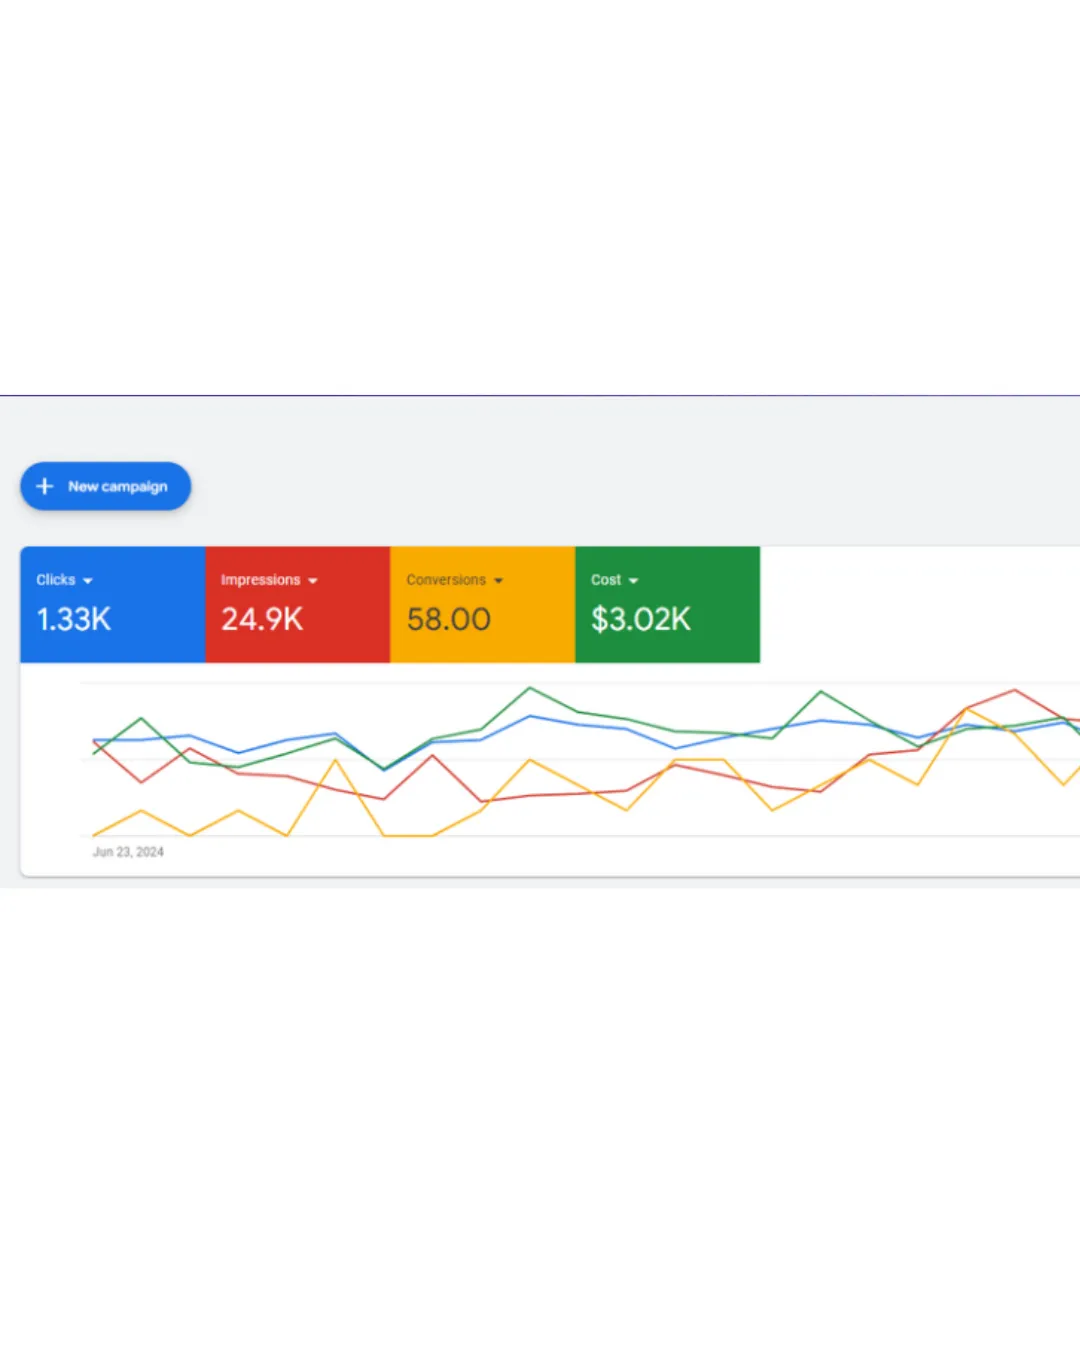Open the Clicks metric dropdown arrow

click(x=88, y=581)
